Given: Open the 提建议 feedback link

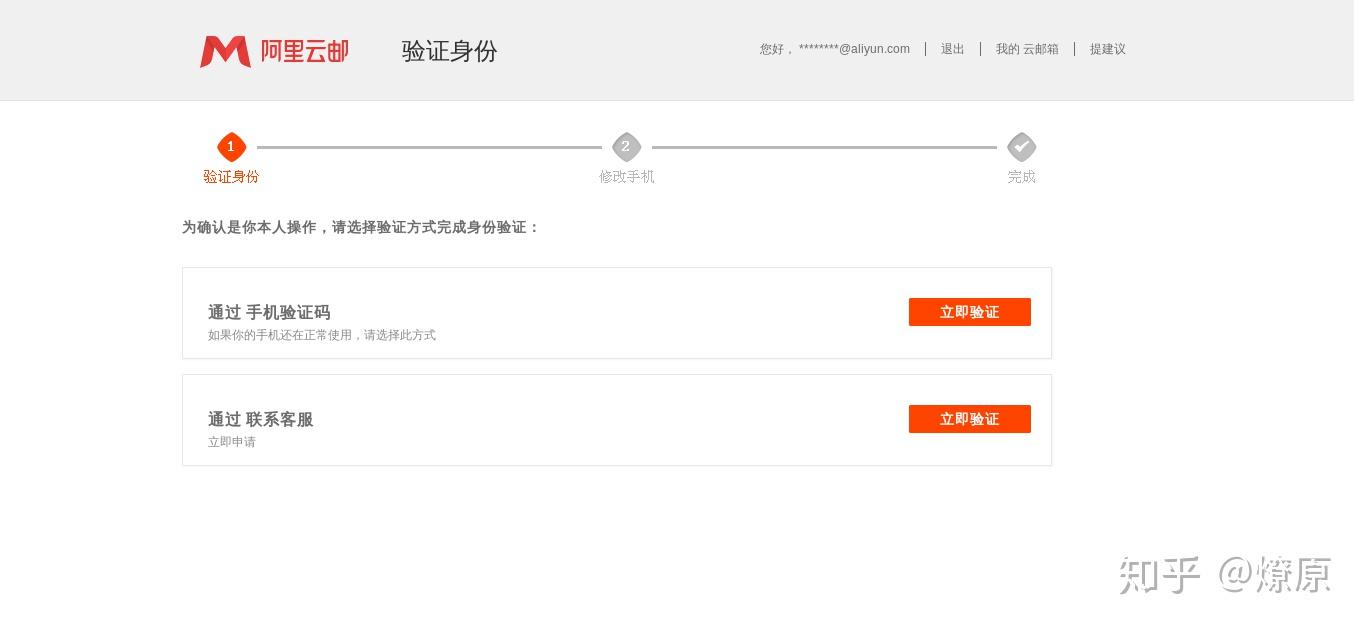Looking at the screenshot, I should tap(1107, 49).
